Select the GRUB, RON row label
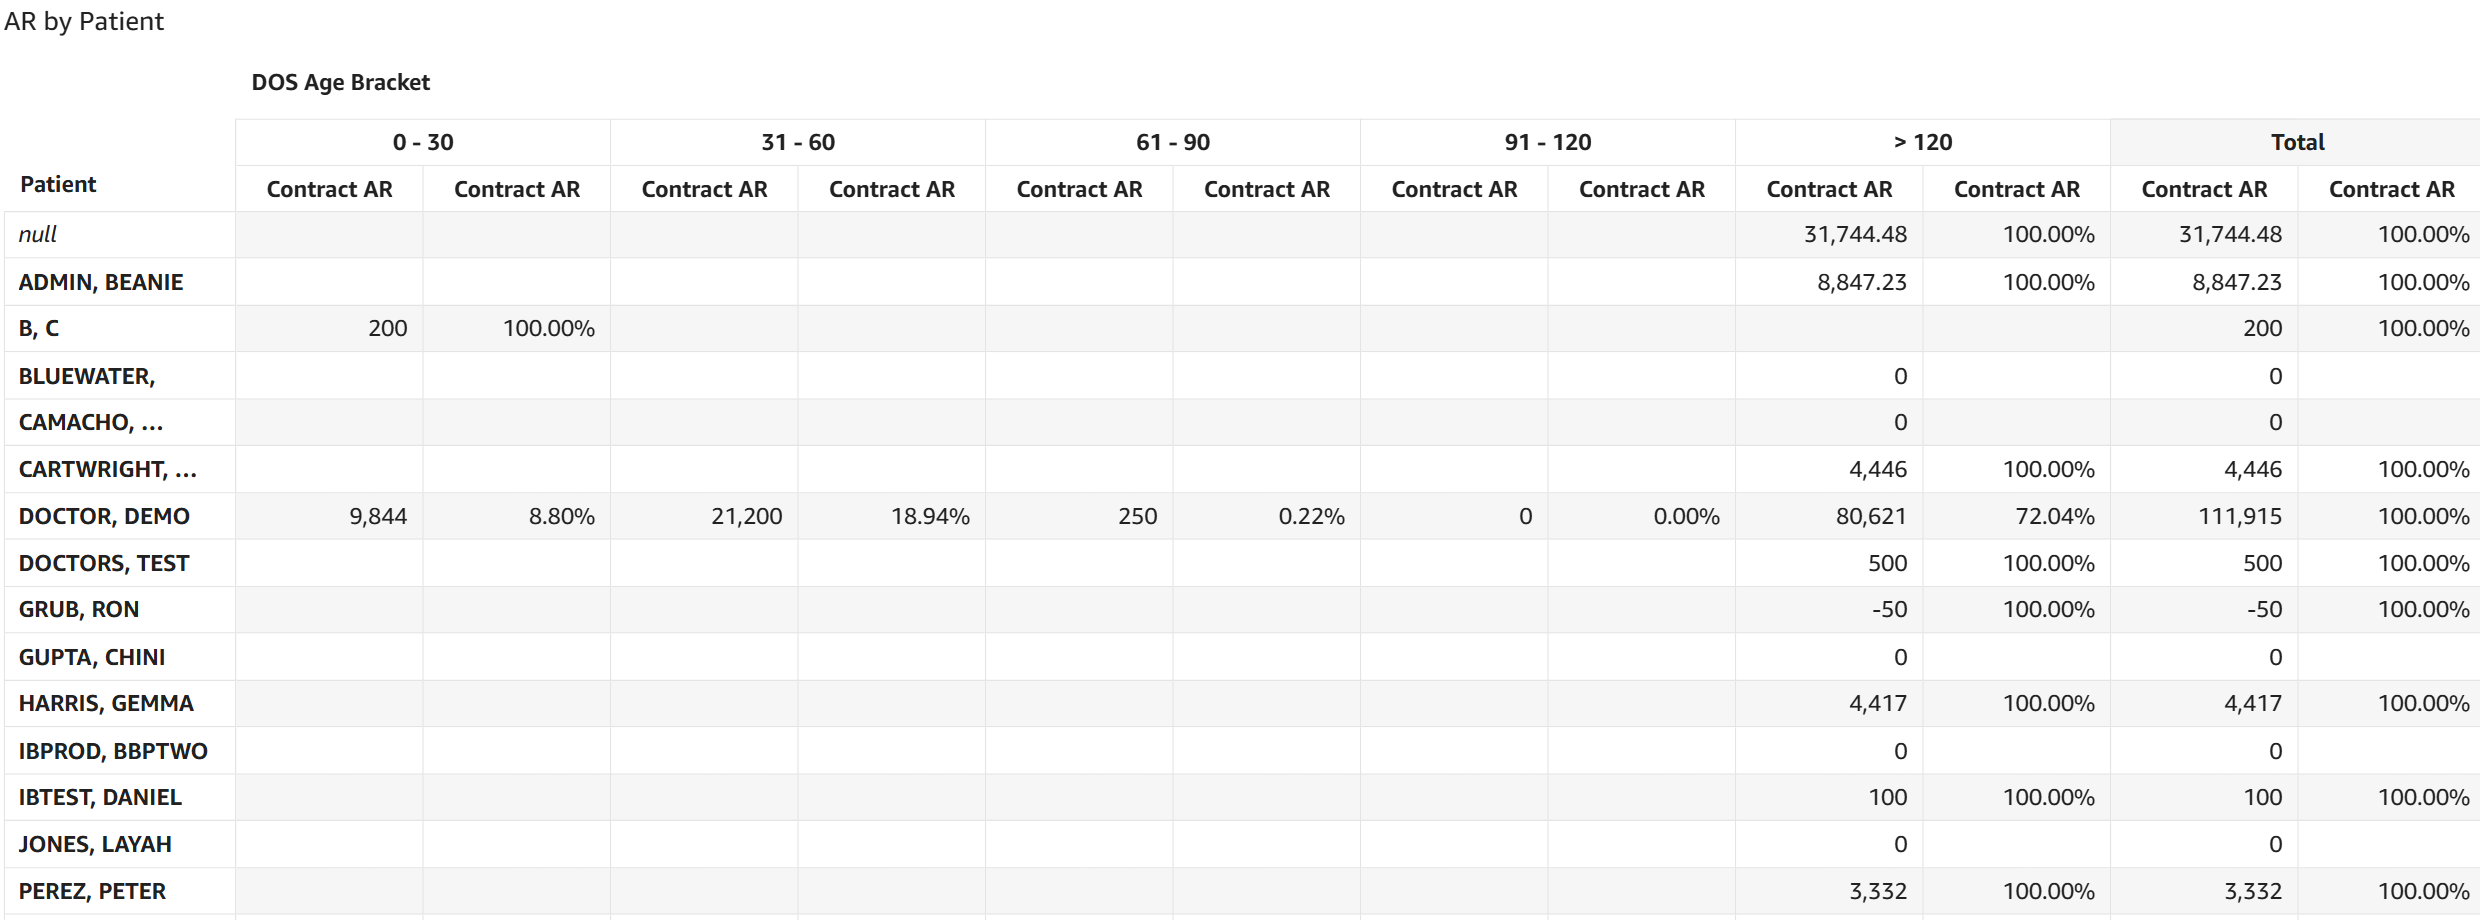The height and width of the screenshot is (920, 2480). [x=79, y=610]
